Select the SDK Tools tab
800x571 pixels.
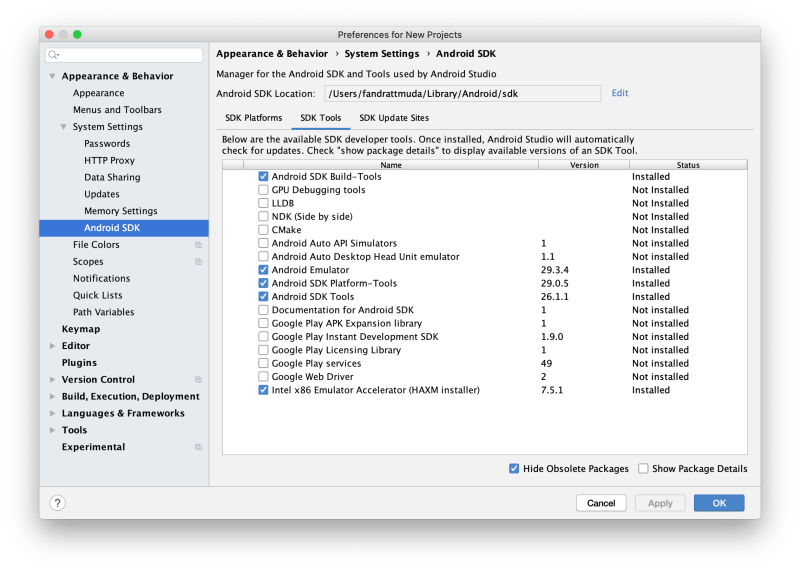pos(320,118)
